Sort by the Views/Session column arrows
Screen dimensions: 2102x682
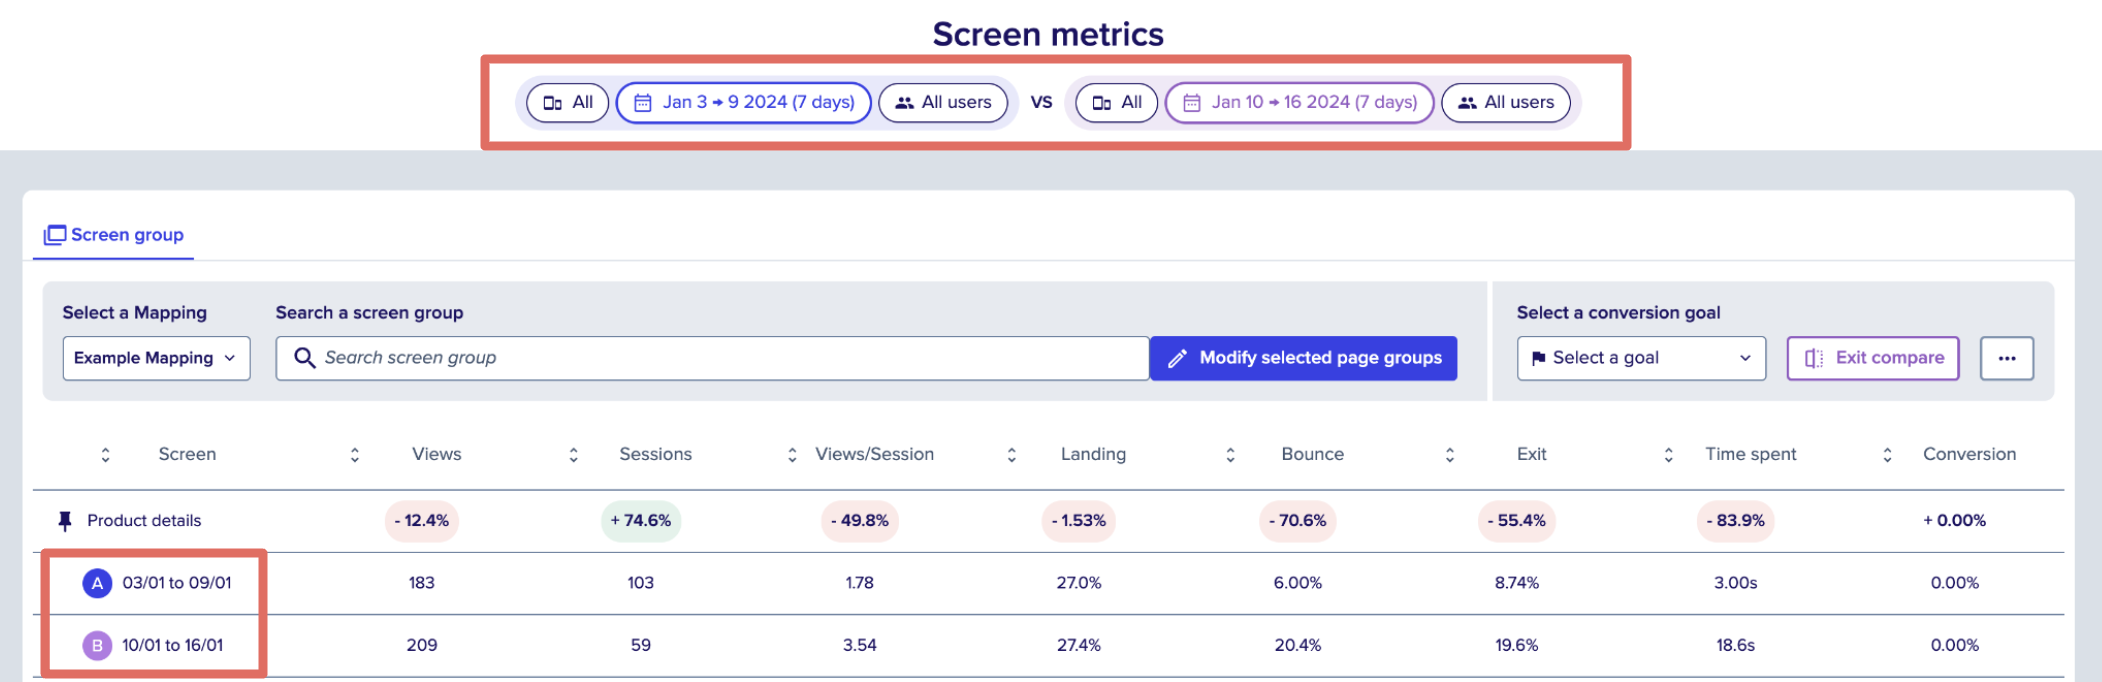pos(792,455)
